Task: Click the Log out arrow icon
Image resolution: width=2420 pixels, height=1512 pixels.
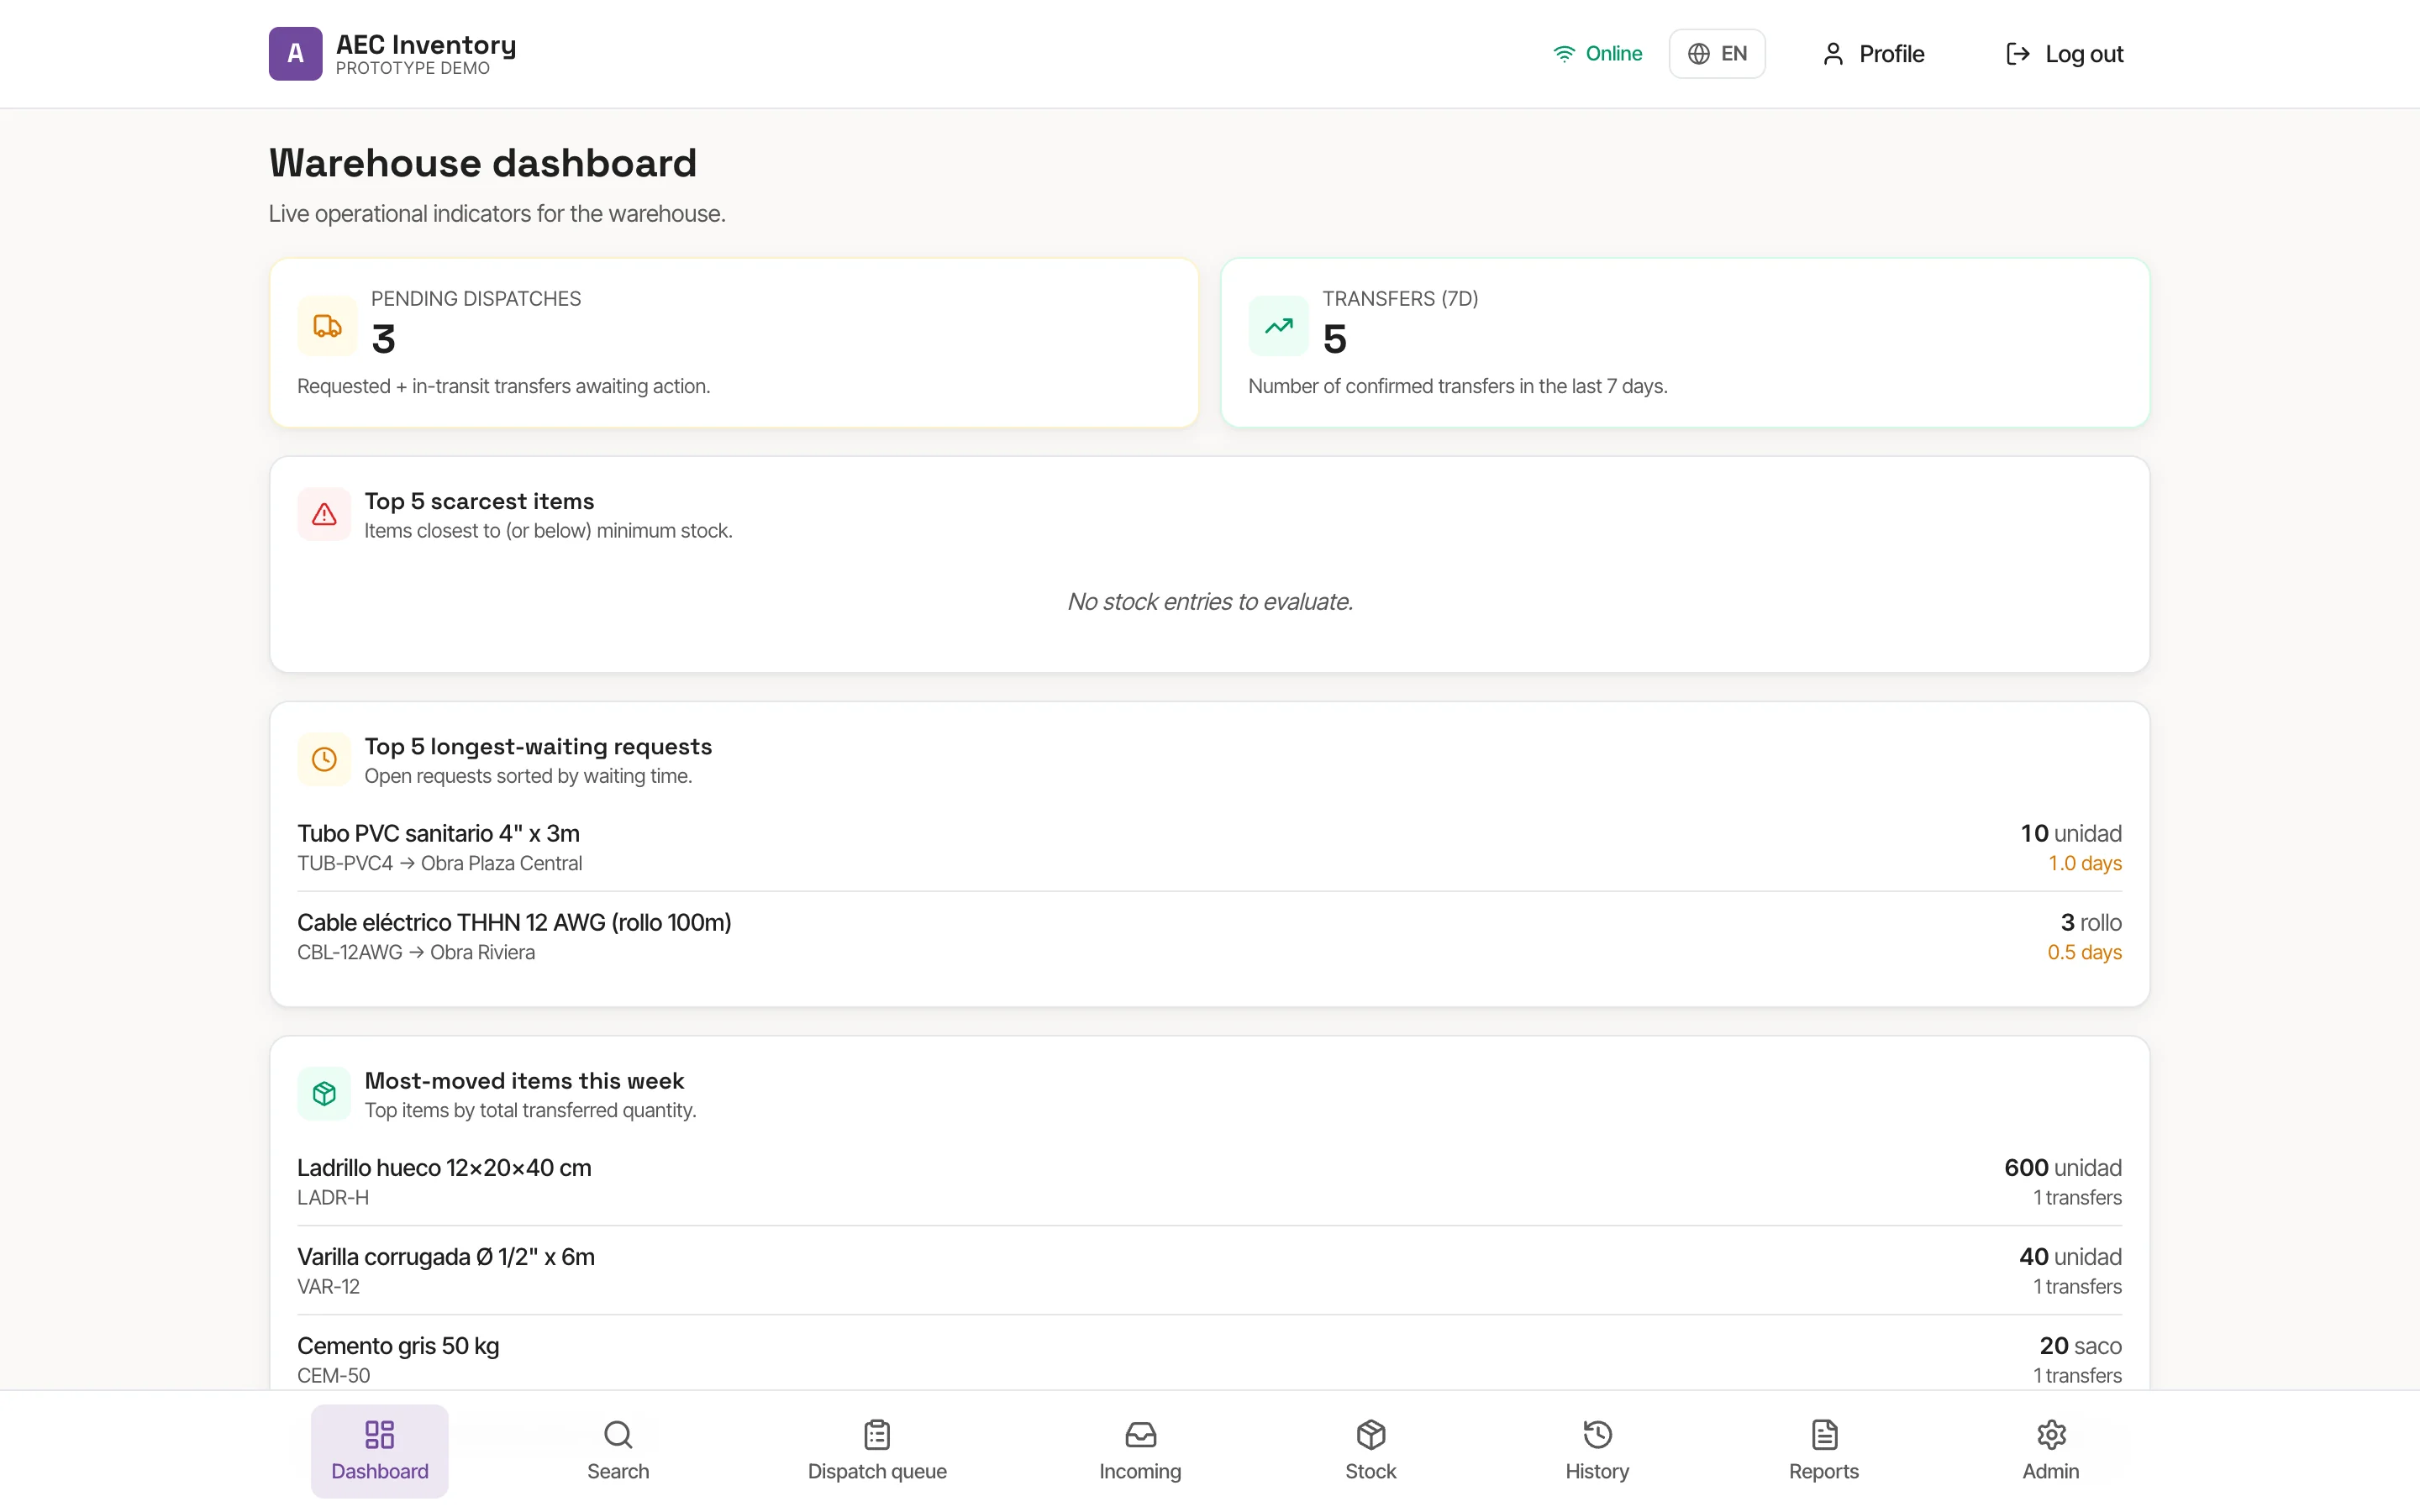Action: (2018, 54)
